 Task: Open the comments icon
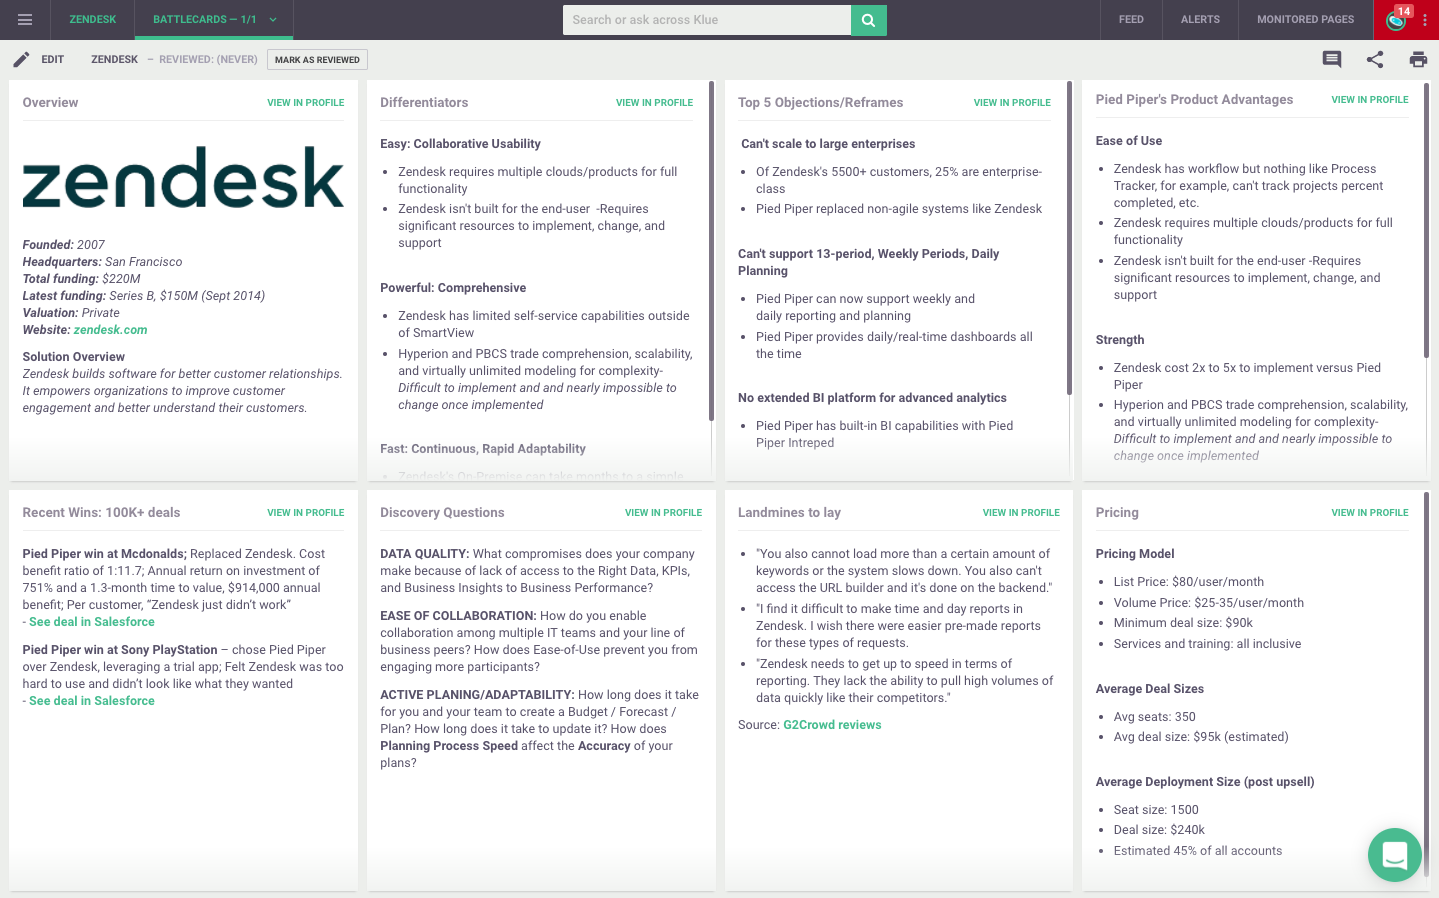1332,60
